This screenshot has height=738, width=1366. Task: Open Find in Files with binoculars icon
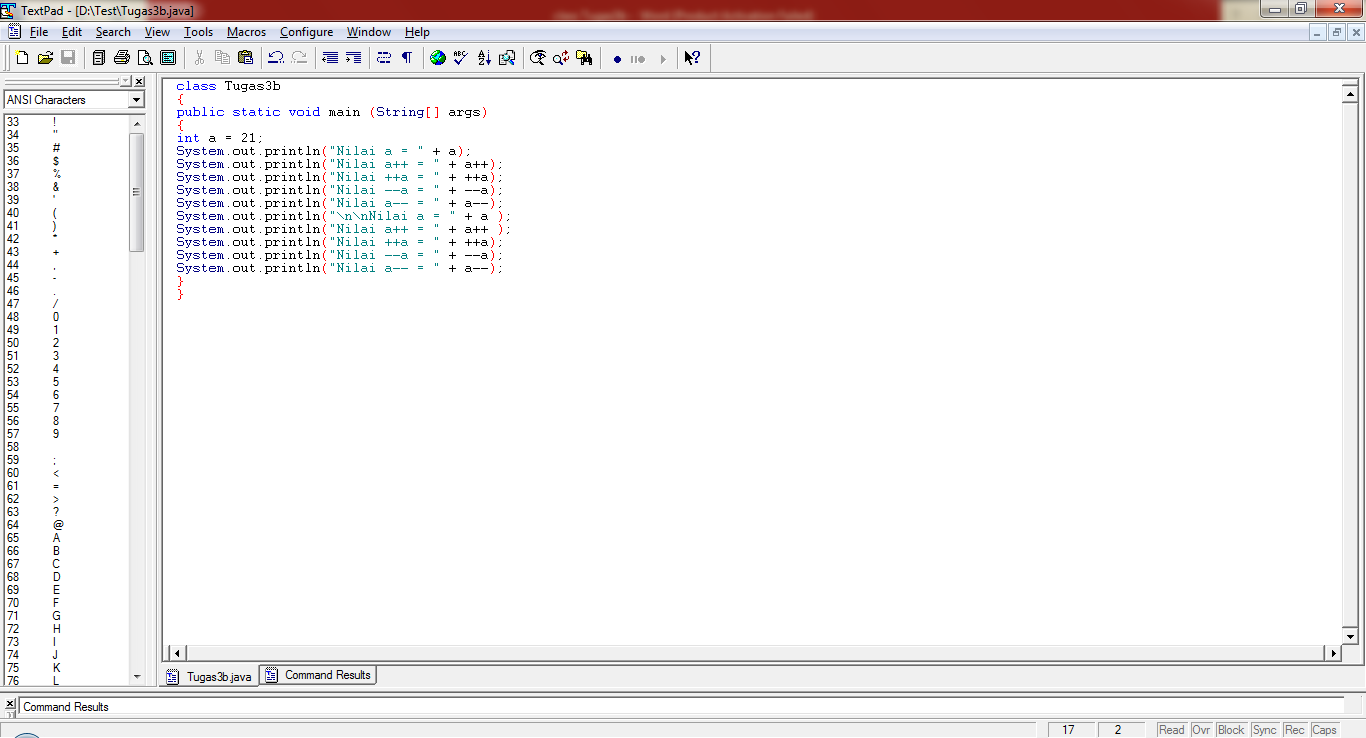point(584,58)
